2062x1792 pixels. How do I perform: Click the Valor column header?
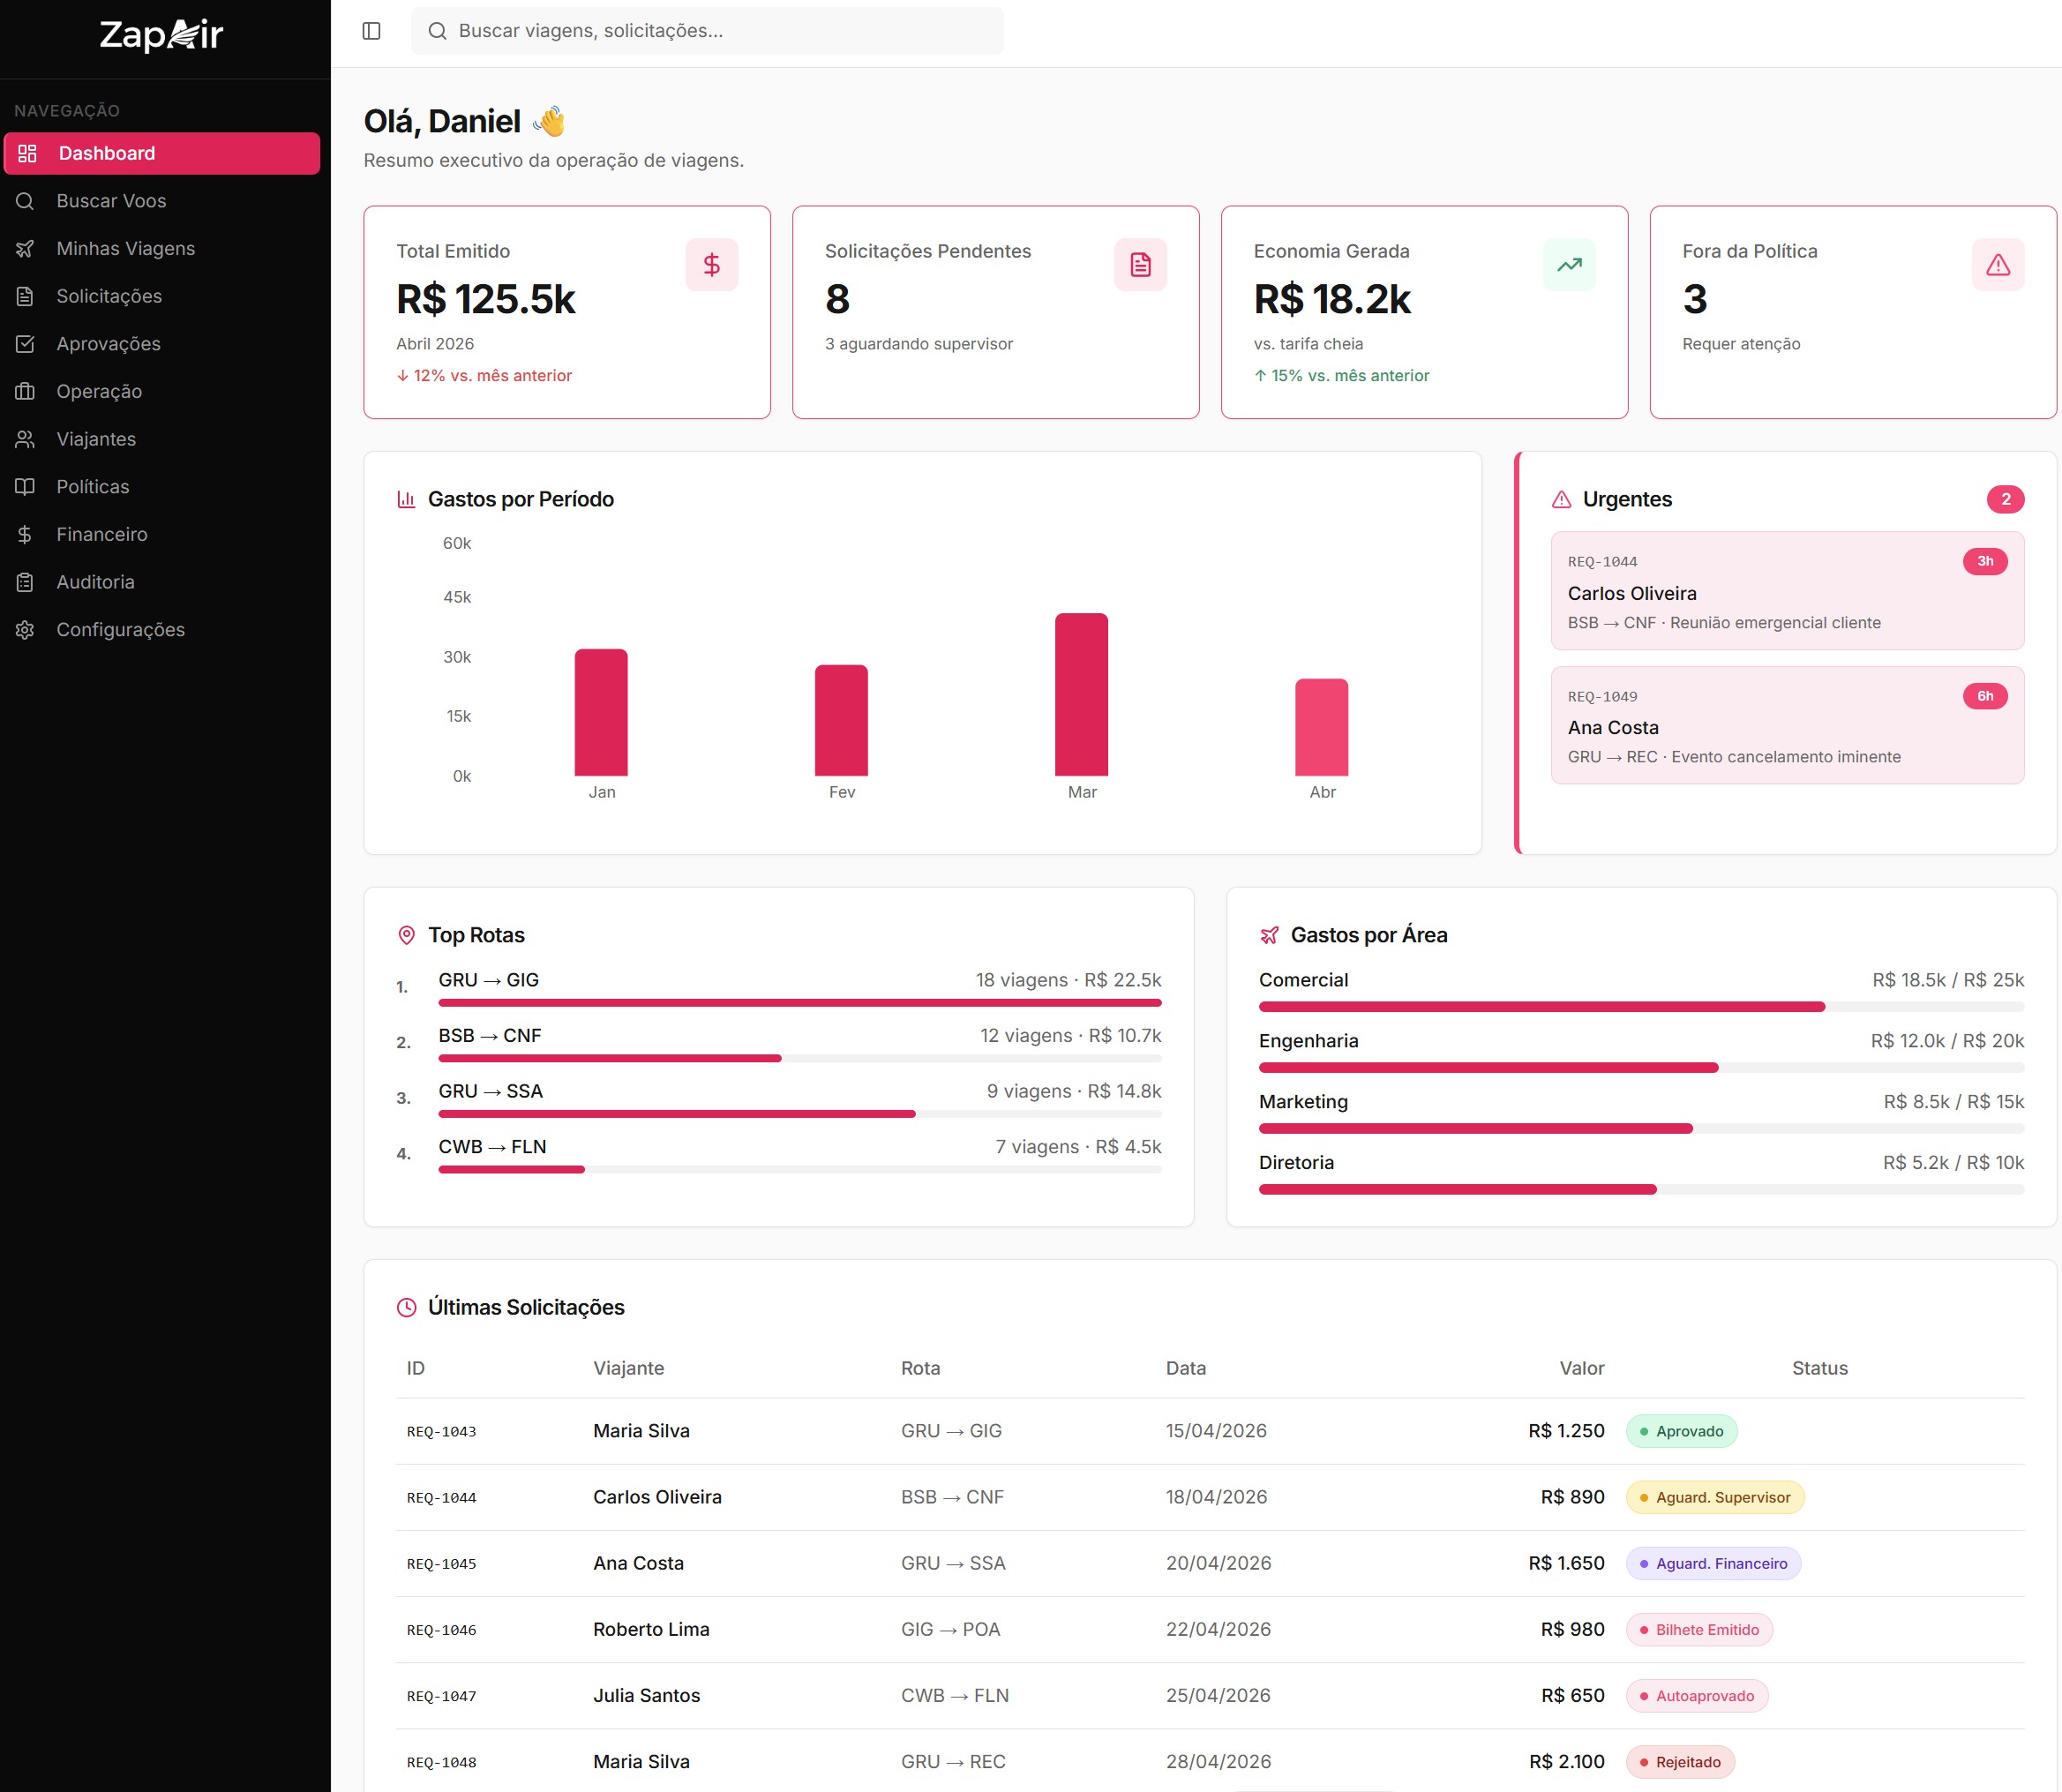(1582, 1368)
